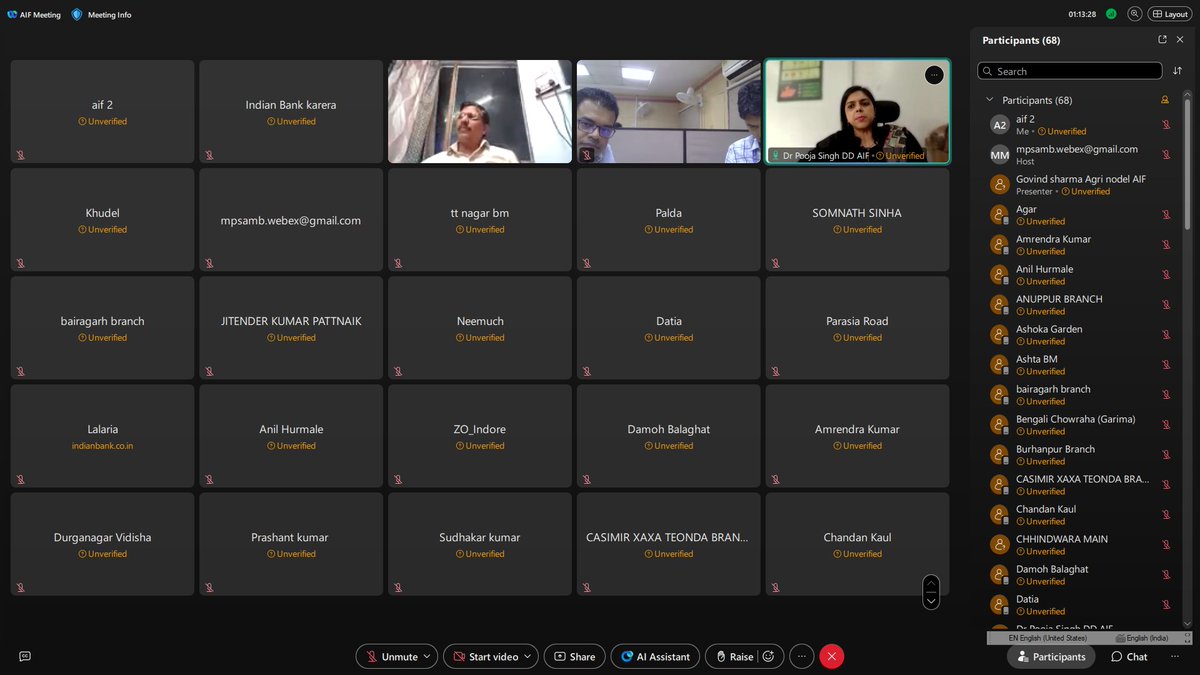Image resolution: width=1200 pixels, height=675 pixels.
Task: Click muted mic icon in the Ashta BM row
Action: pyautogui.click(x=1166, y=365)
